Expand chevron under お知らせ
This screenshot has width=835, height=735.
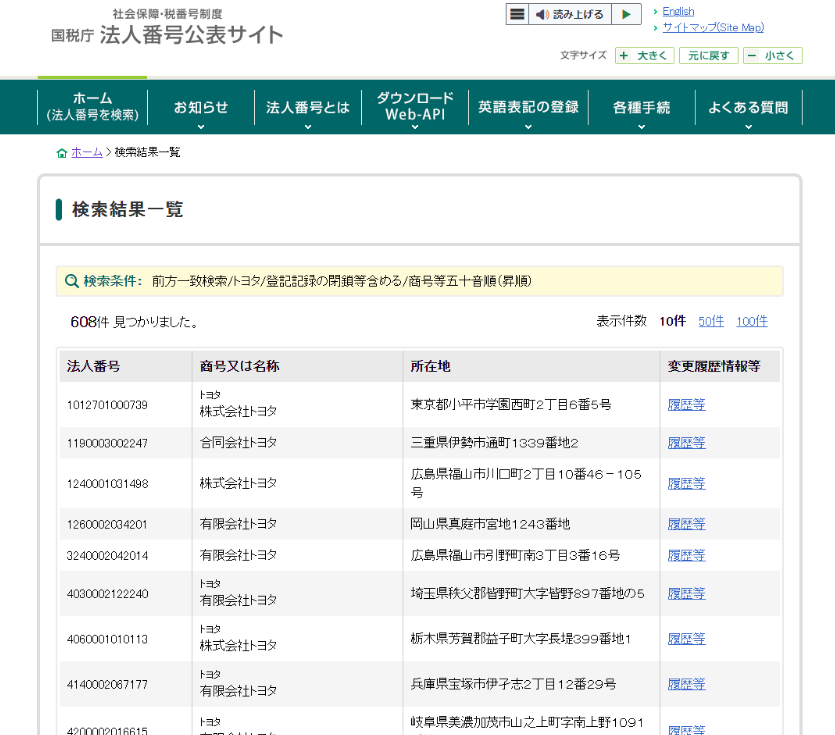201,127
